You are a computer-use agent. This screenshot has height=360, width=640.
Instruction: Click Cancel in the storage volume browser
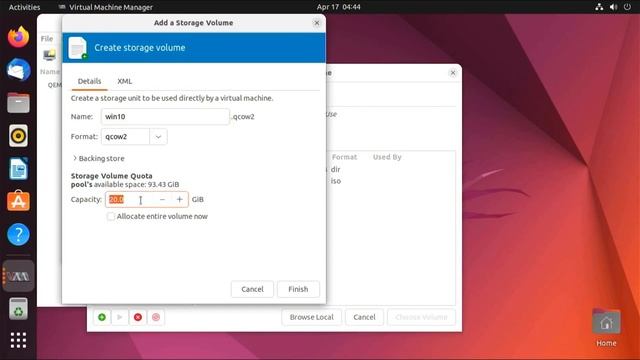coord(364,317)
